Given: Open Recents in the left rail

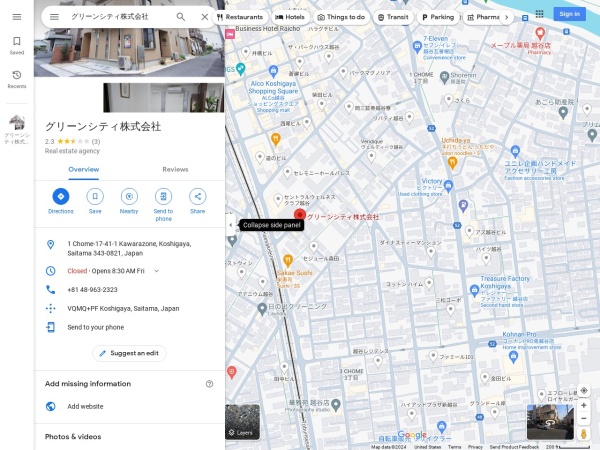Looking at the screenshot, I should coord(17,79).
